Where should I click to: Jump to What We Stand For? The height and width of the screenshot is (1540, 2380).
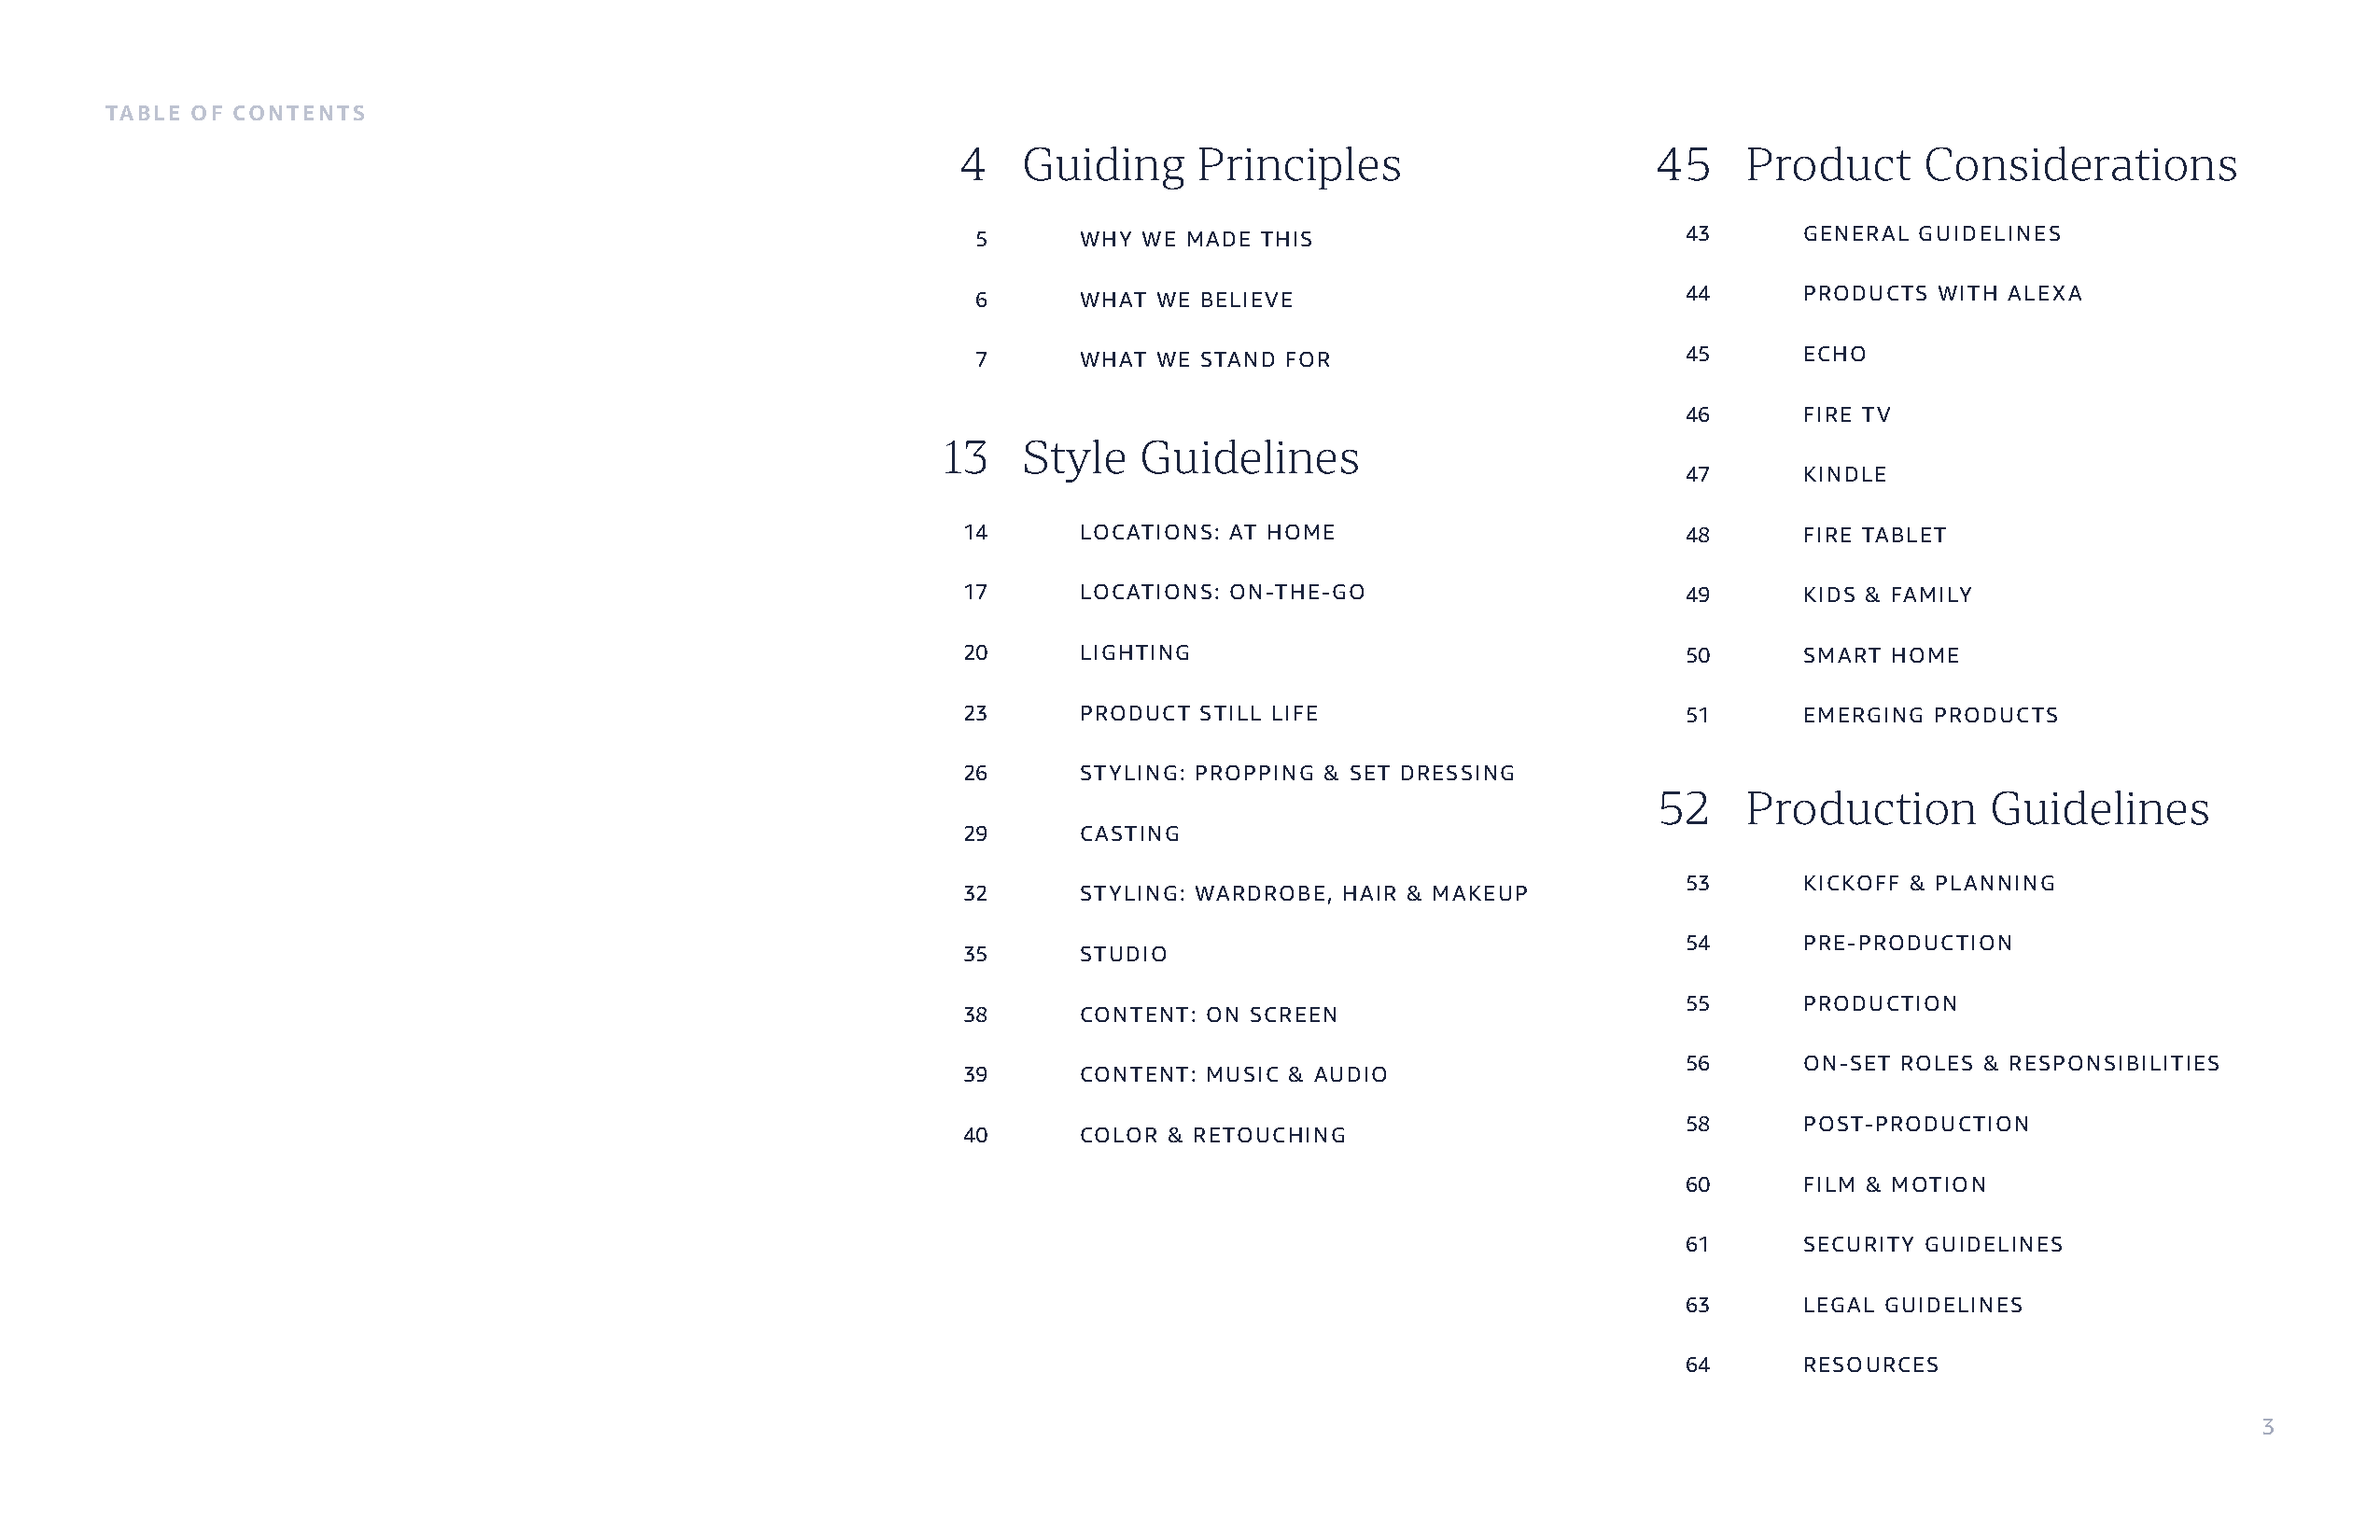1205,360
